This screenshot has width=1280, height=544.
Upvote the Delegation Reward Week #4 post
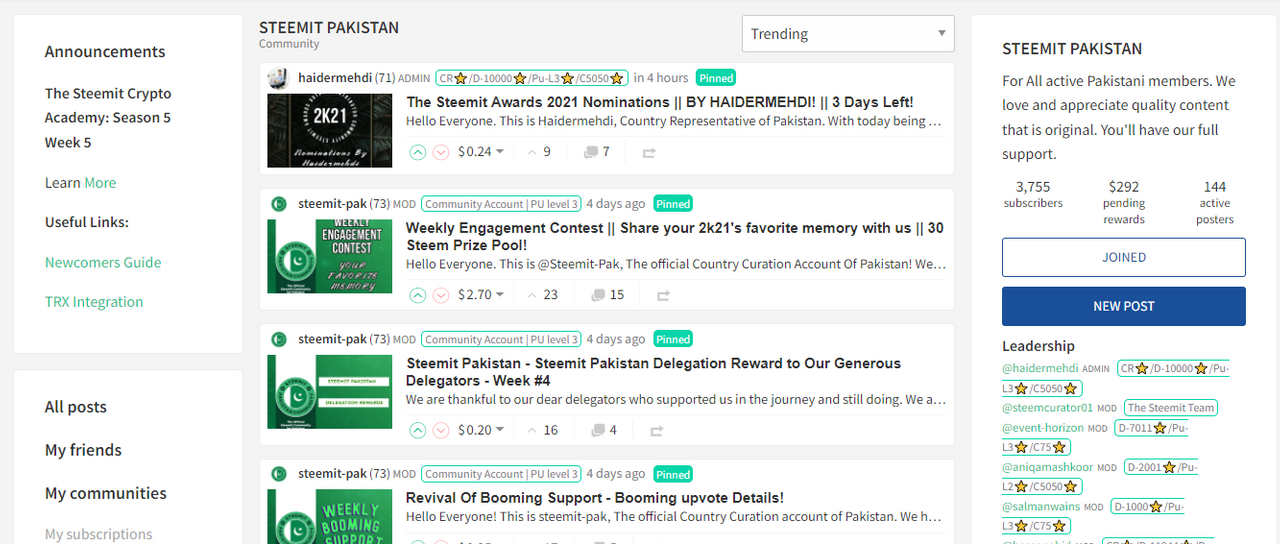click(x=418, y=430)
